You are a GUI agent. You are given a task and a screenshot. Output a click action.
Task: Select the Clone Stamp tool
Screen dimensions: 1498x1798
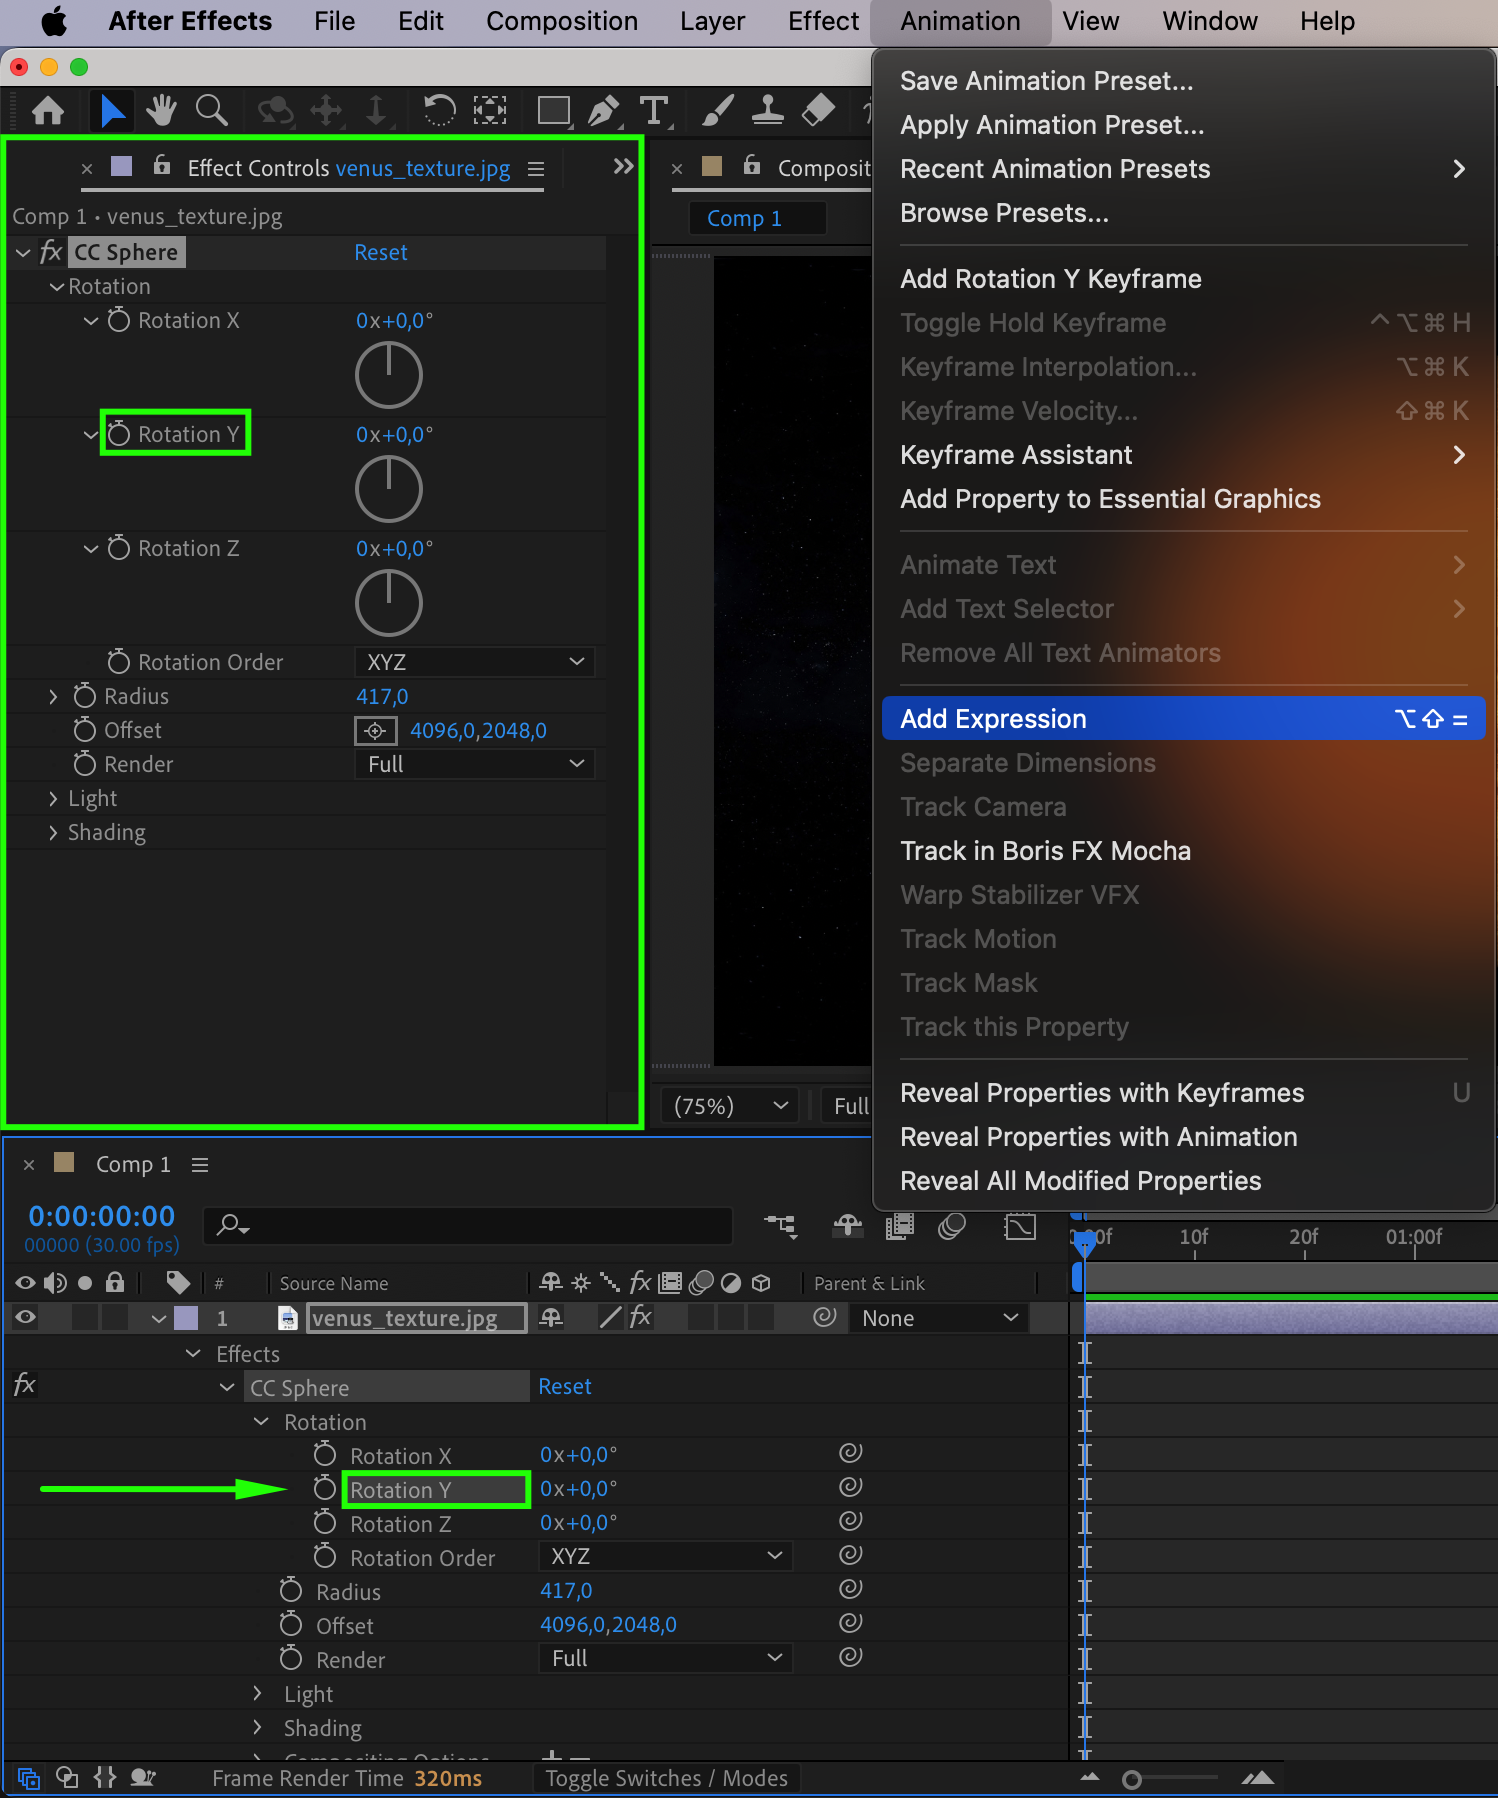(x=767, y=110)
